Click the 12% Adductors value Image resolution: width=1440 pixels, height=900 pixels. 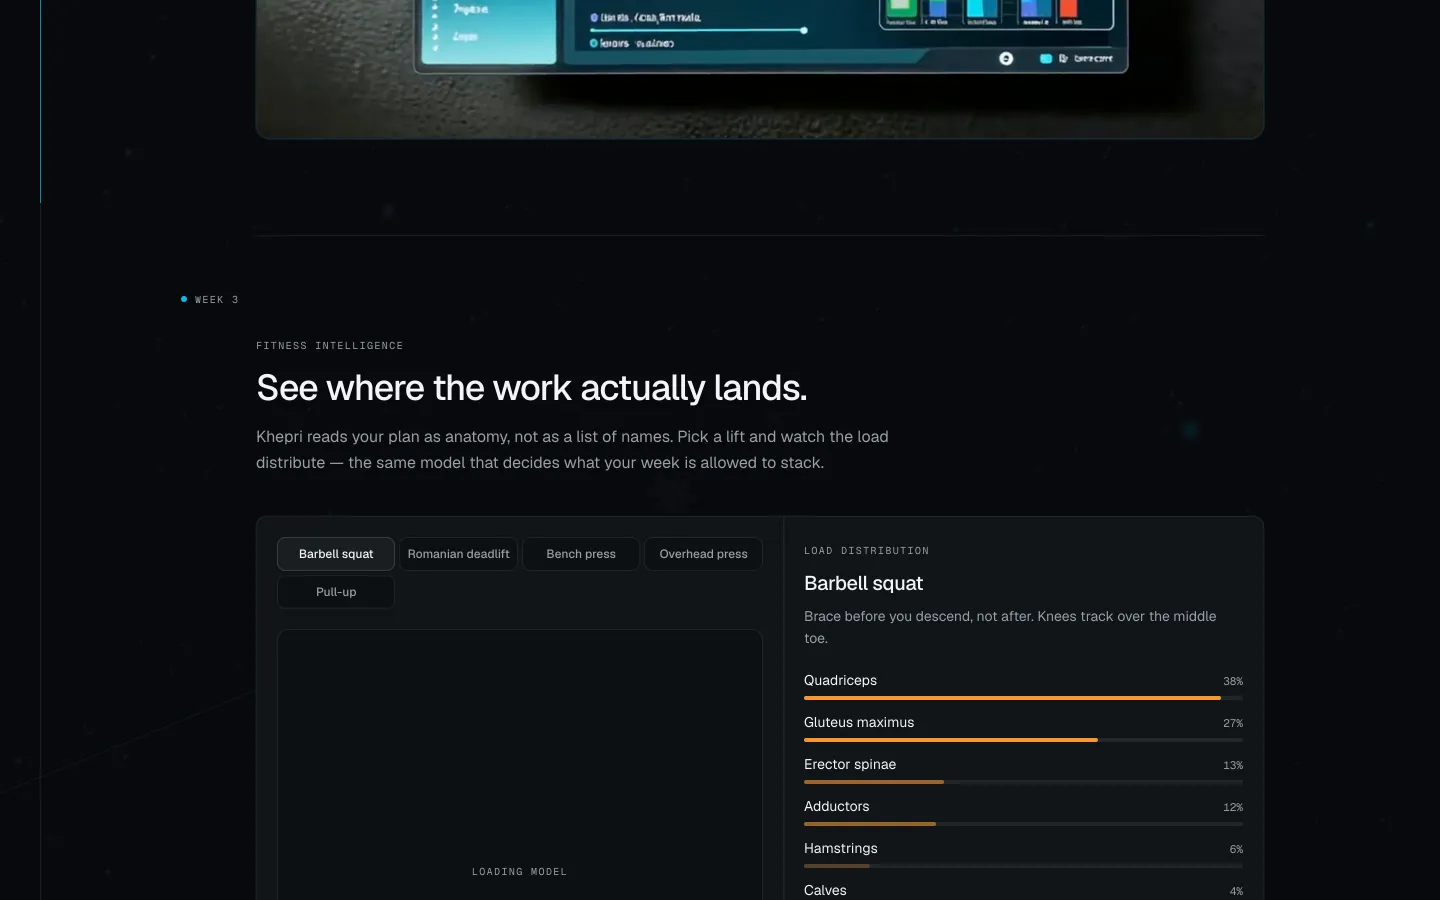click(x=1233, y=807)
